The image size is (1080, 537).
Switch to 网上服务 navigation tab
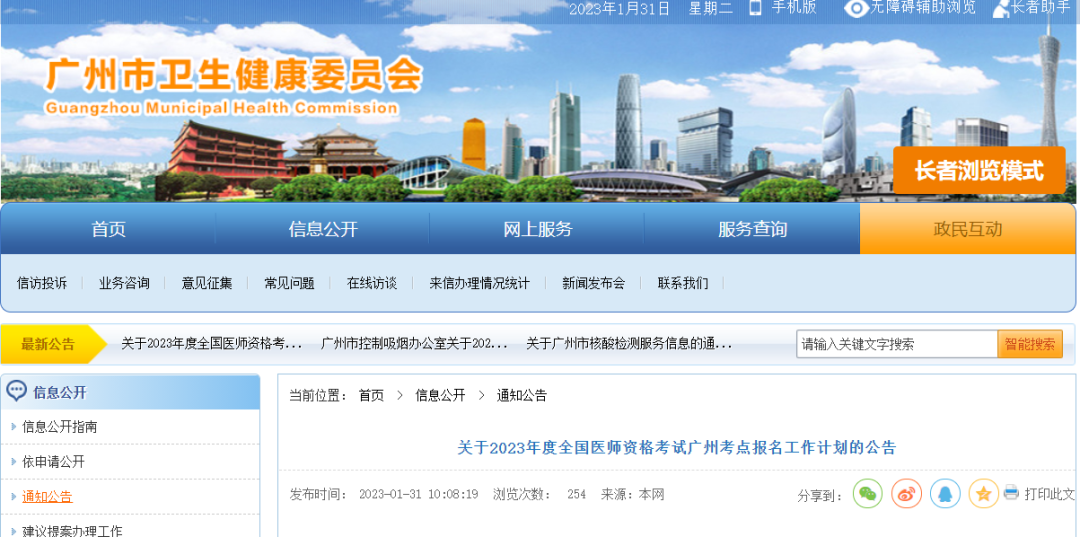point(537,229)
